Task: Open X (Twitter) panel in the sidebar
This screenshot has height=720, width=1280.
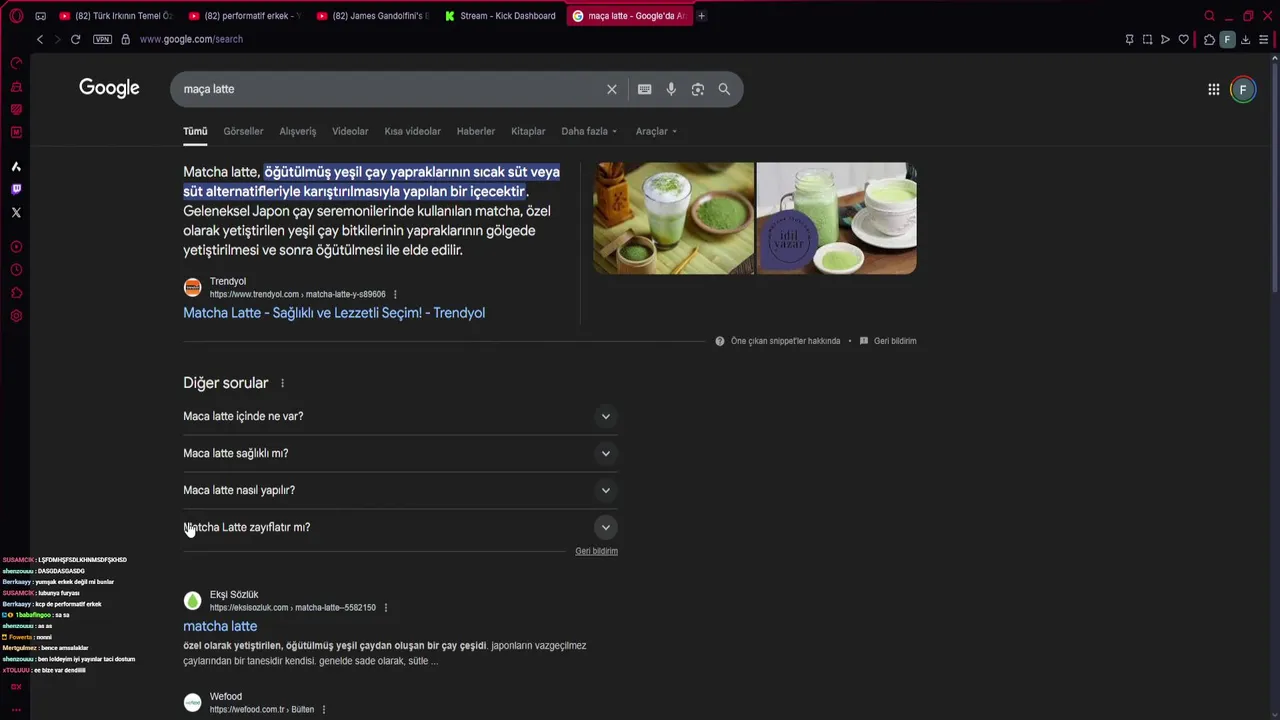Action: [x=16, y=212]
